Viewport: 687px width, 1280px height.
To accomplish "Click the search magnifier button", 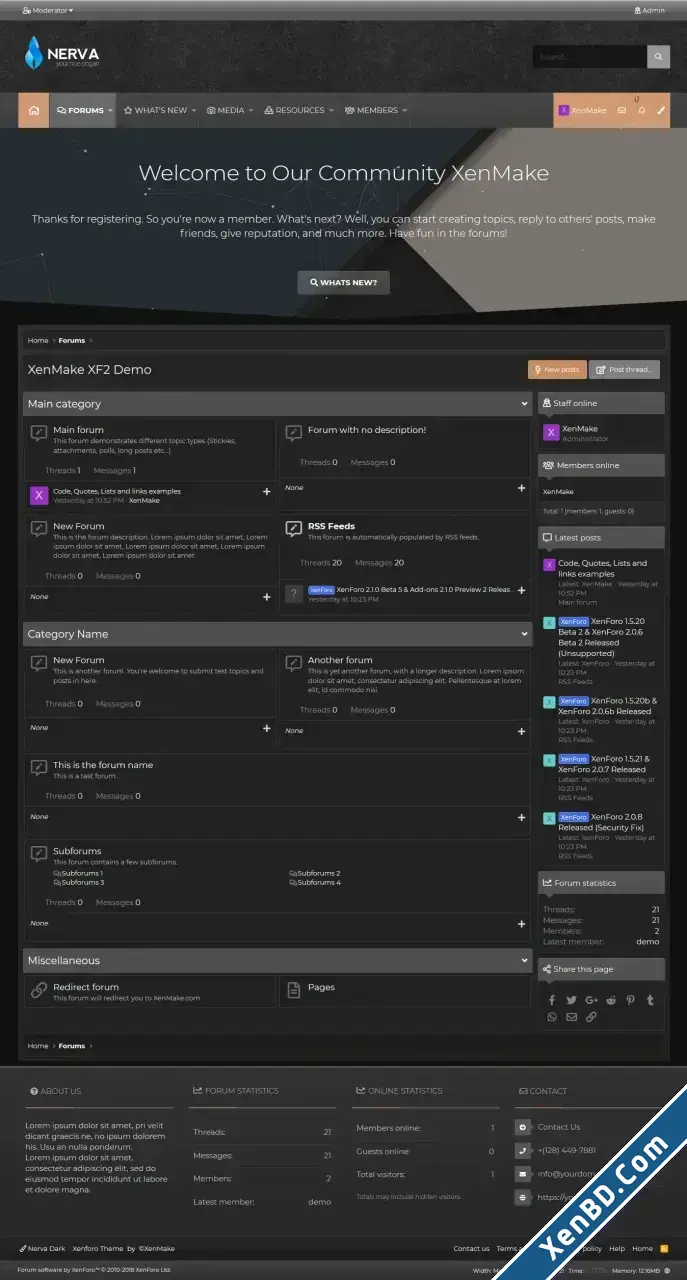I will click(658, 57).
